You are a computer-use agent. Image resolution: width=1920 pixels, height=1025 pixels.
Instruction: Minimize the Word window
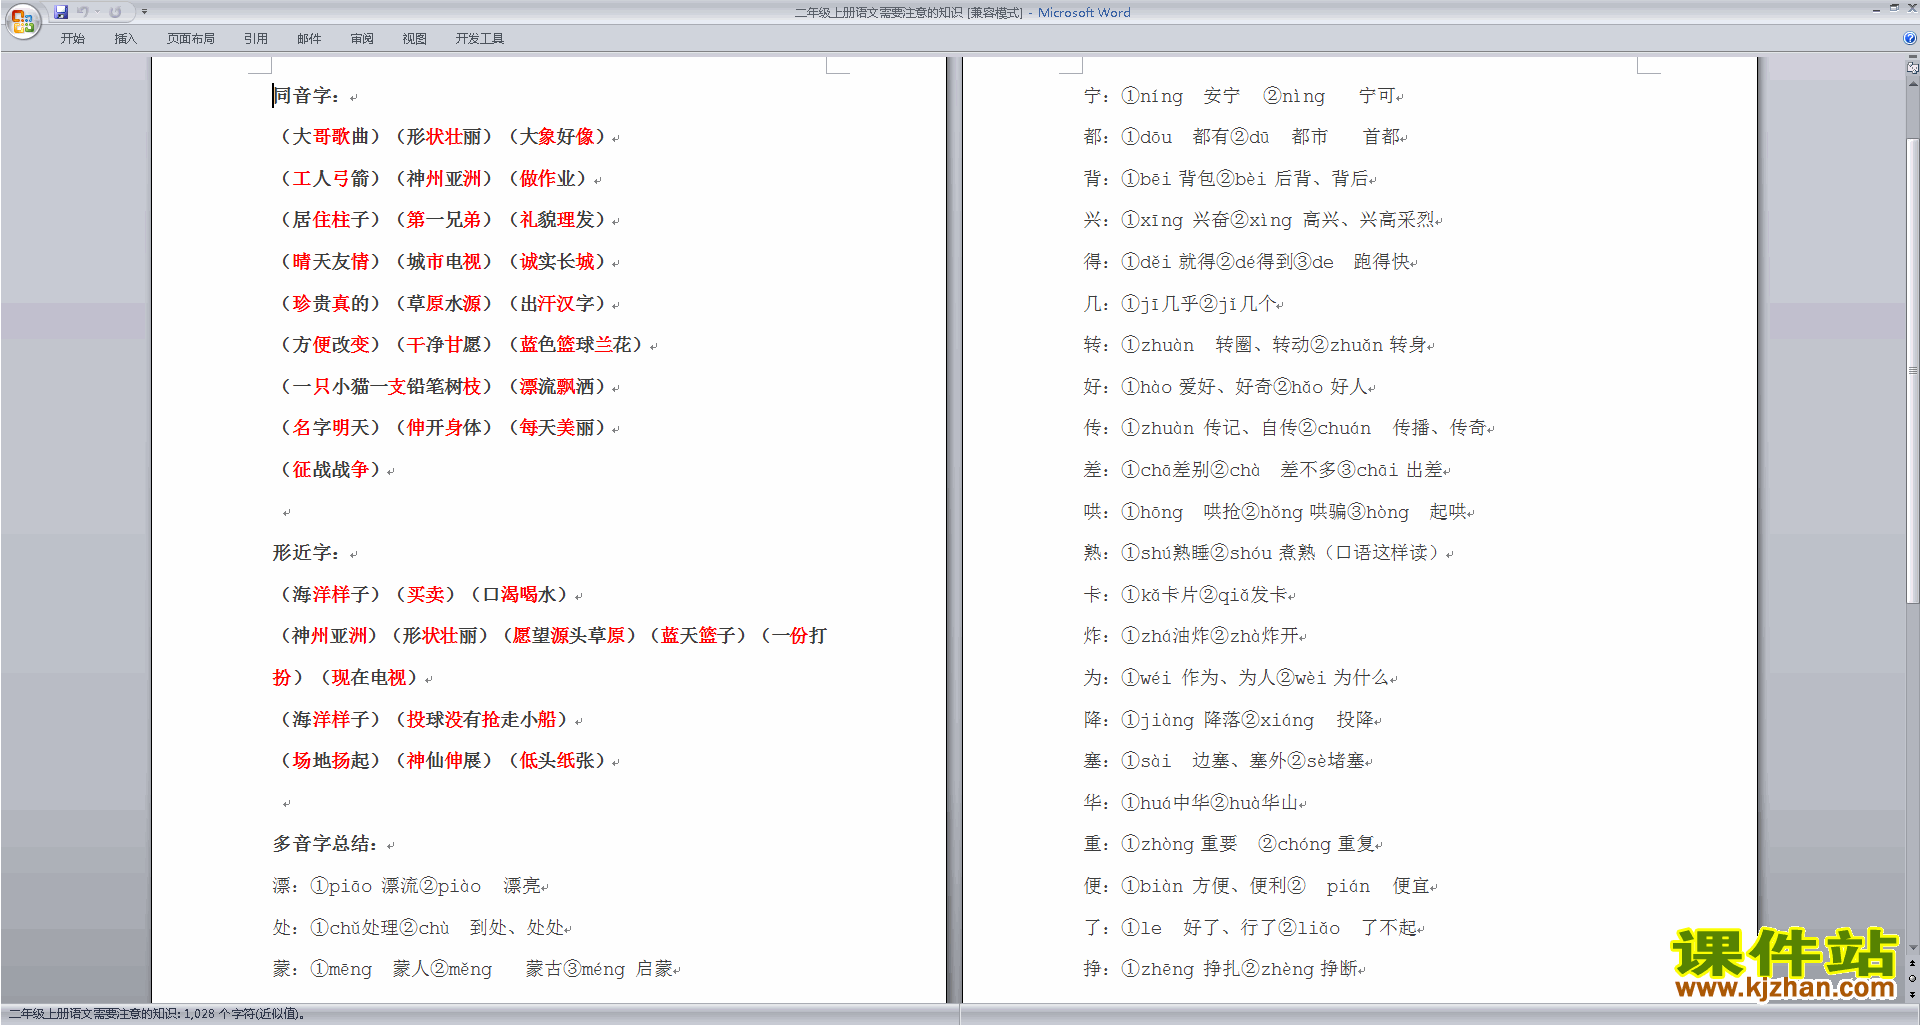pyautogui.click(x=1876, y=9)
